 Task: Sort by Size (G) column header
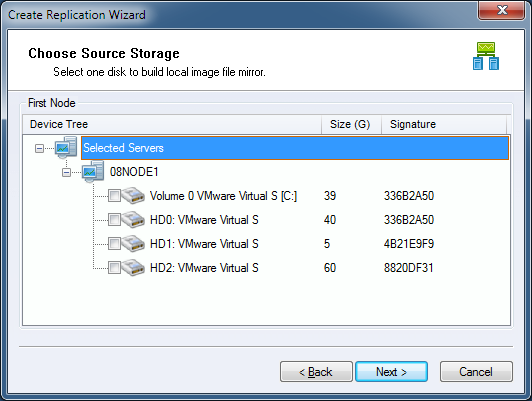tap(352, 124)
